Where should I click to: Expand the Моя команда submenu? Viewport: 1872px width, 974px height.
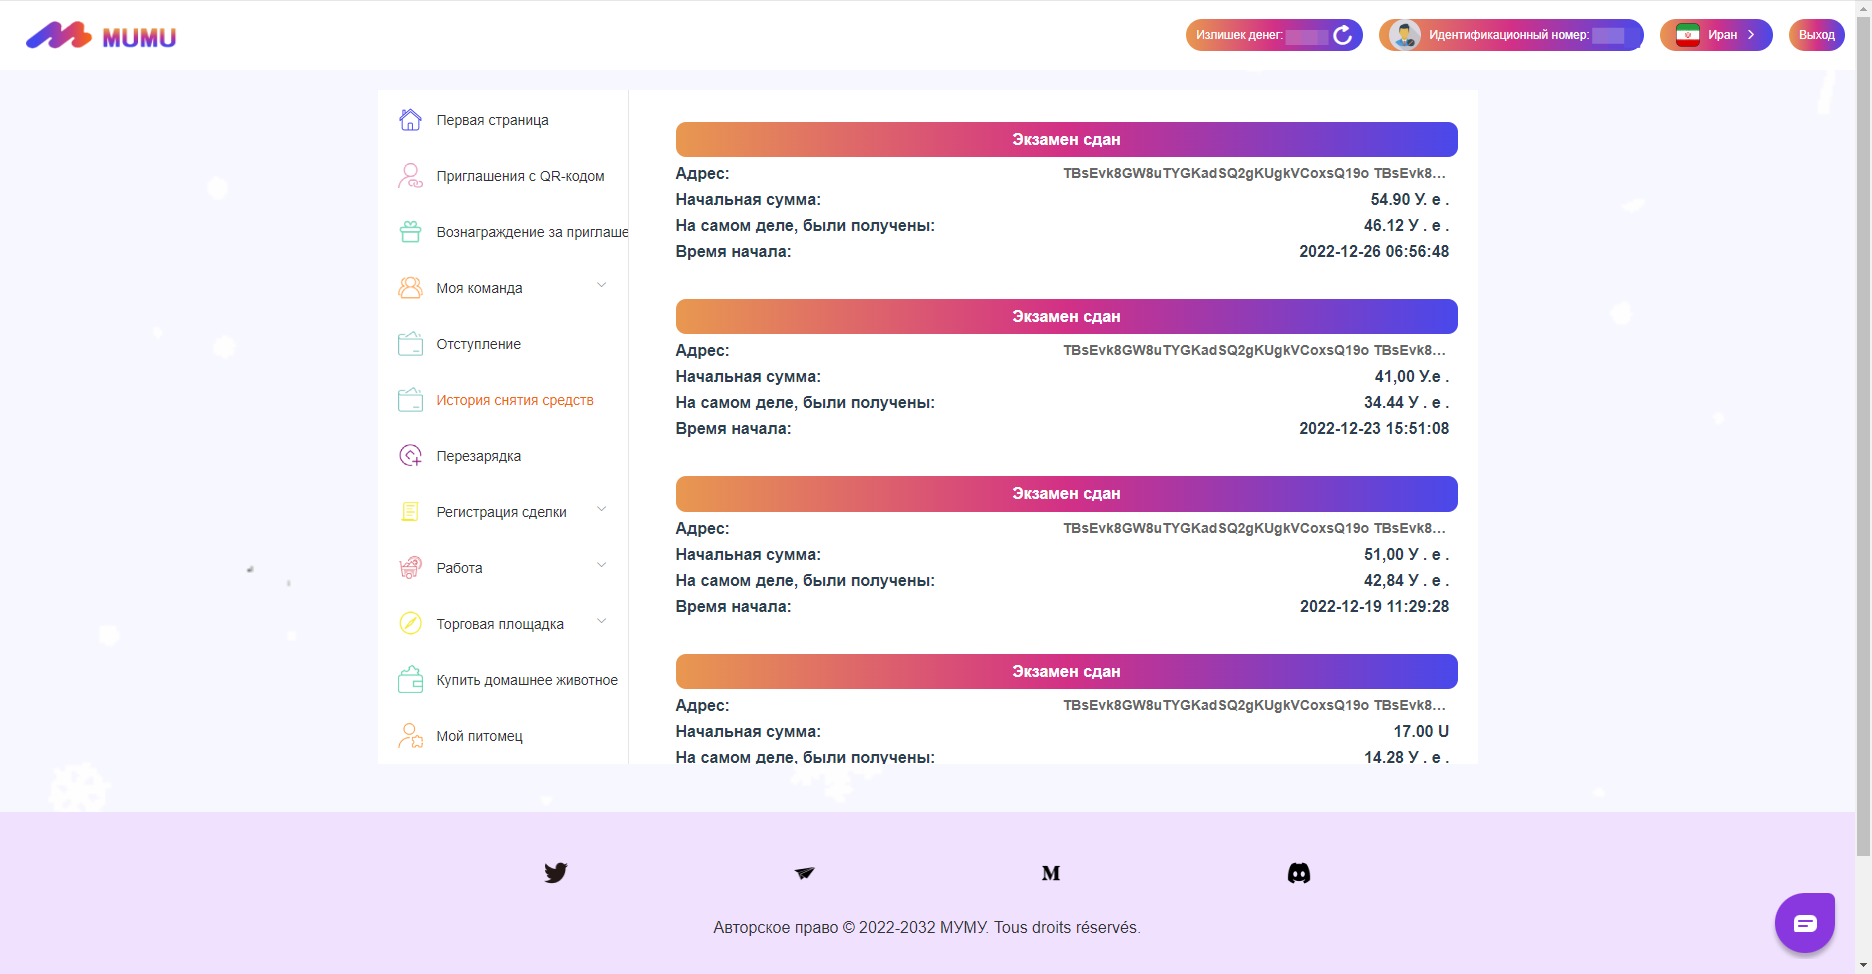(x=601, y=286)
